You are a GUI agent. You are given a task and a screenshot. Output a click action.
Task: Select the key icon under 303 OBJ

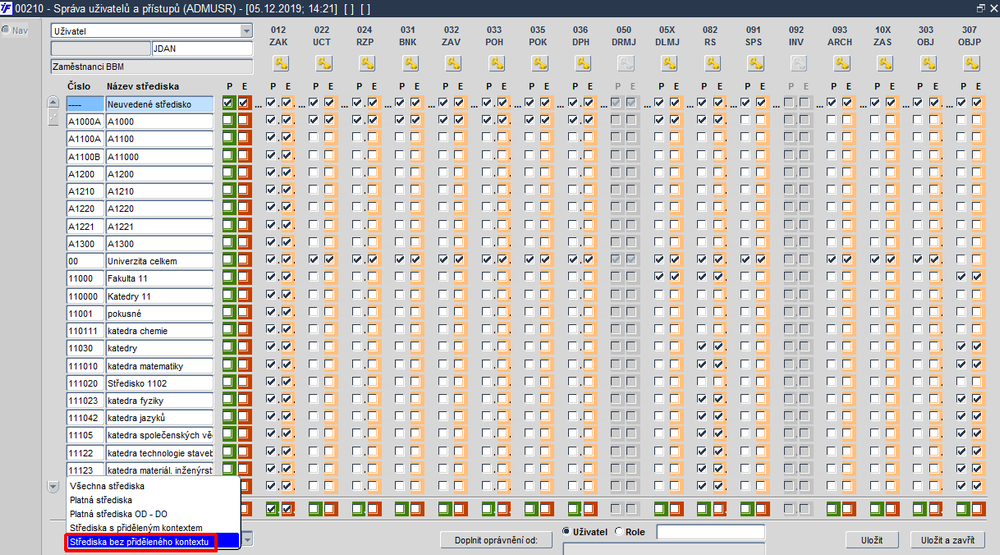pyautogui.click(x=929, y=63)
